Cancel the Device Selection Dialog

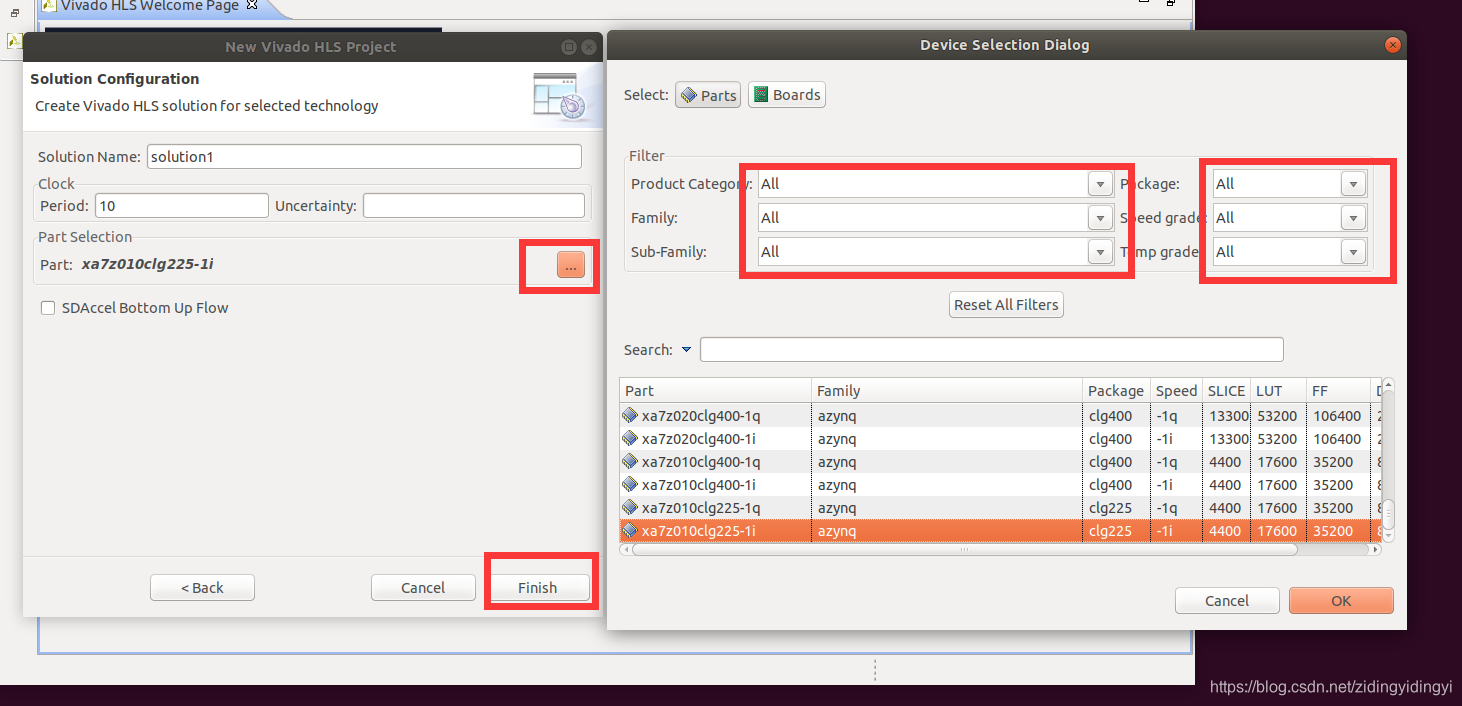[x=1227, y=601]
